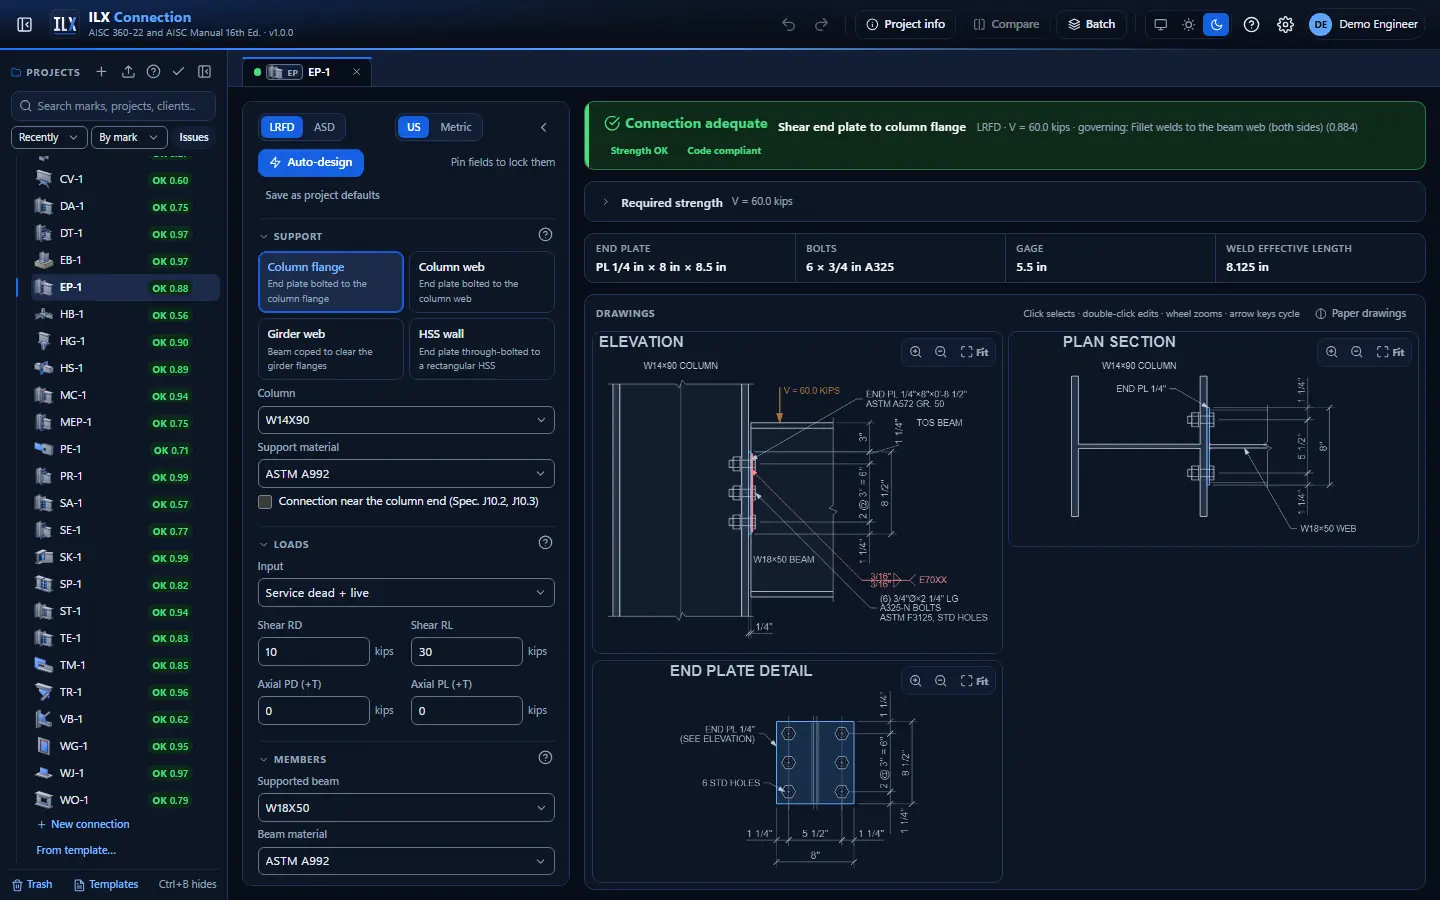Select the Column web support option
1440x900 pixels.
click(481, 282)
